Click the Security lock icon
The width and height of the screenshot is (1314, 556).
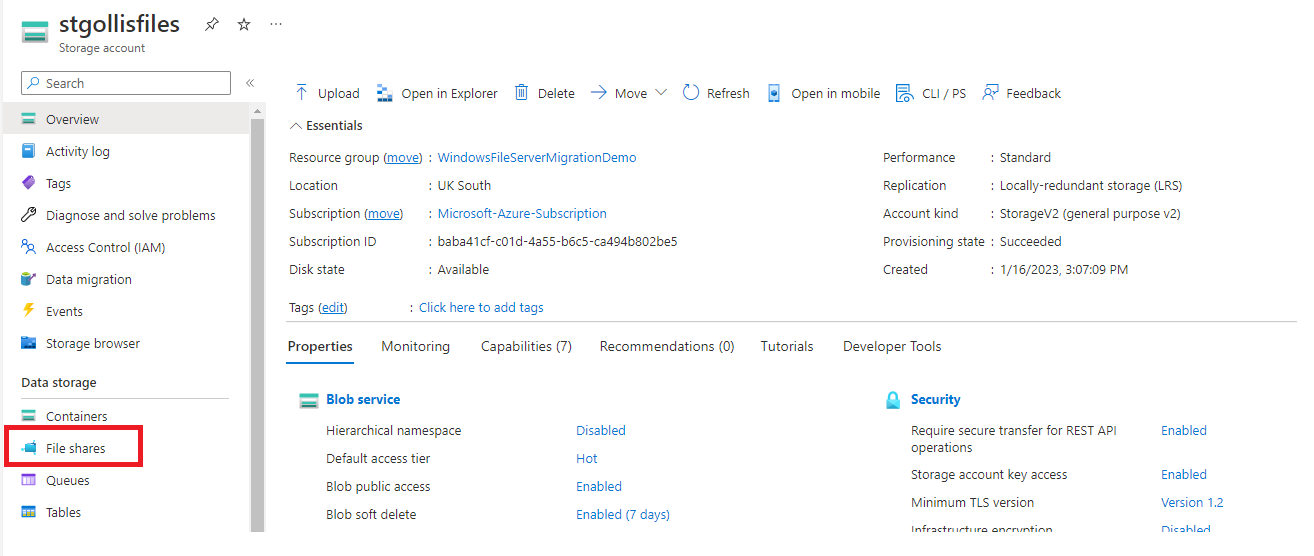pos(893,400)
